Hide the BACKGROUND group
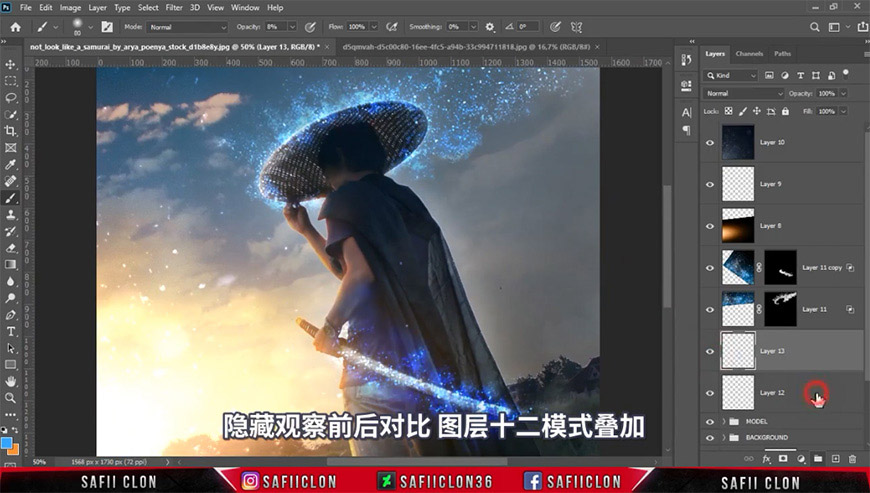 pos(710,438)
